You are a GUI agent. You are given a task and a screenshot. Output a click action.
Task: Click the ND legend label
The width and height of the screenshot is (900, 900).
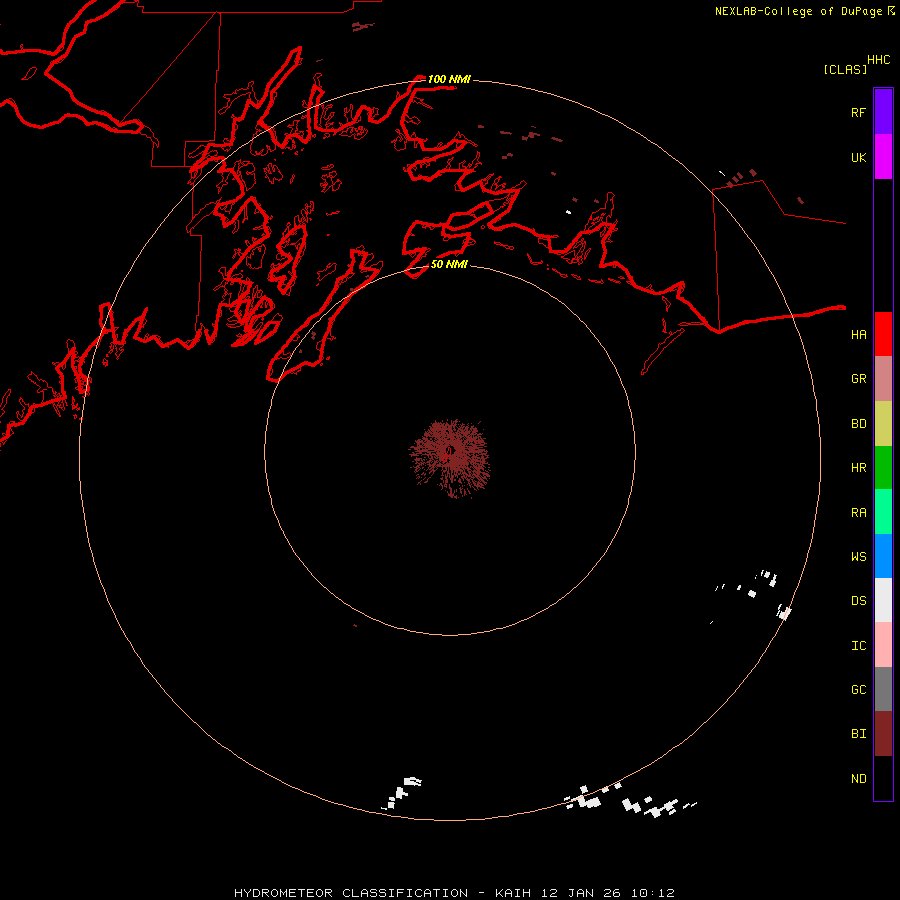858,778
